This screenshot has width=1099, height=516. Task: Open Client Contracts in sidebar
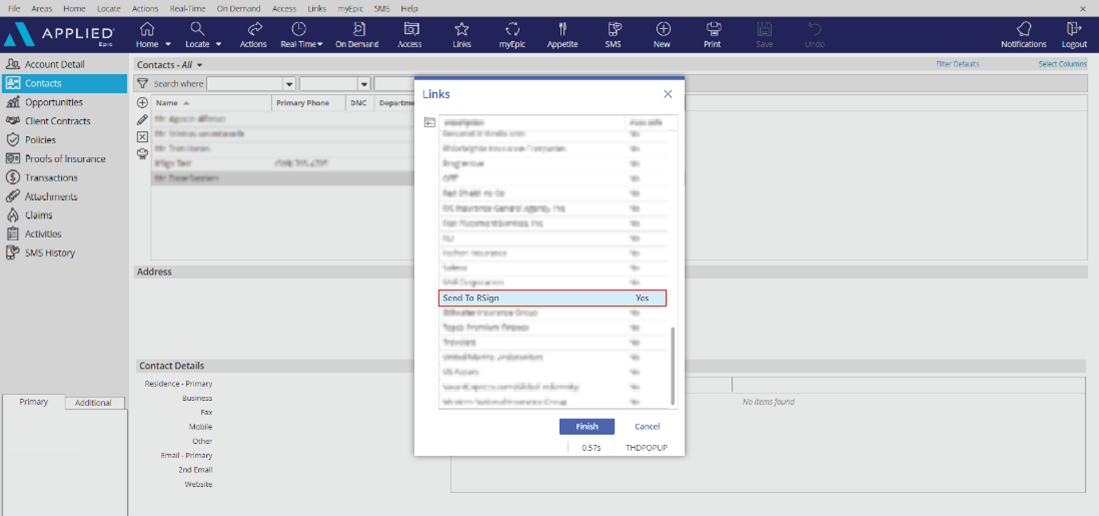point(55,121)
